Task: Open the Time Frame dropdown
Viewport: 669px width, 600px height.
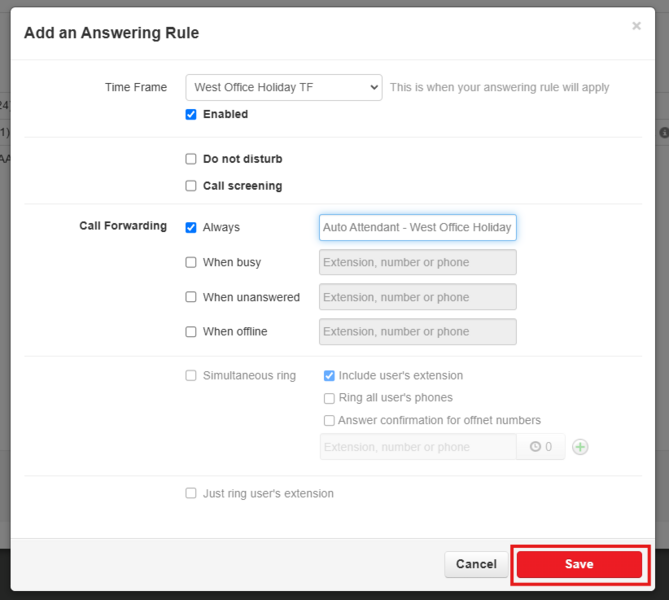Action: coord(284,88)
